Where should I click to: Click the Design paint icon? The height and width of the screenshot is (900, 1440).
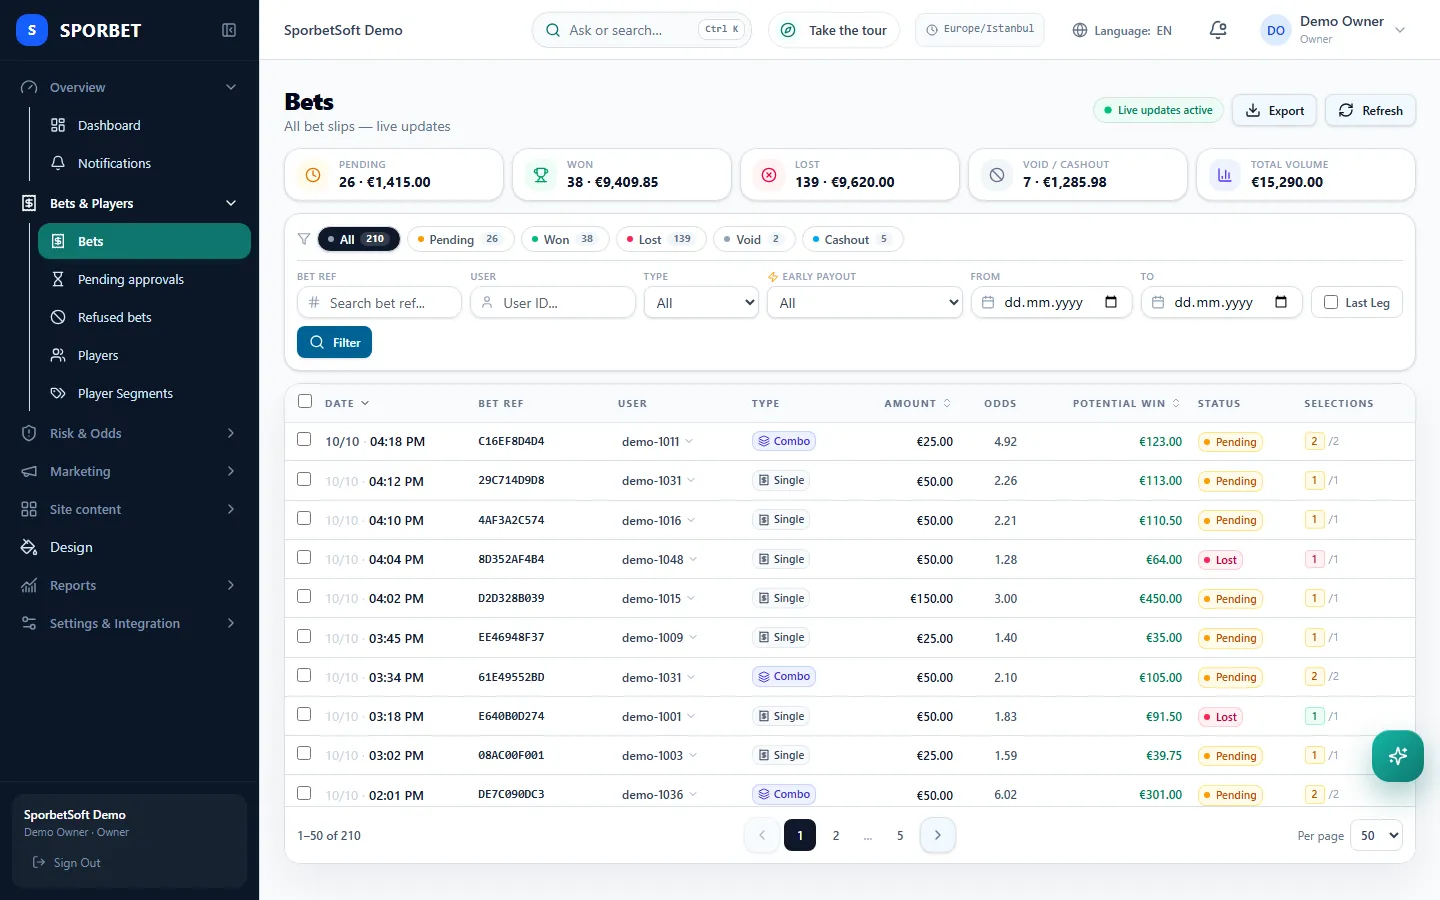29,547
